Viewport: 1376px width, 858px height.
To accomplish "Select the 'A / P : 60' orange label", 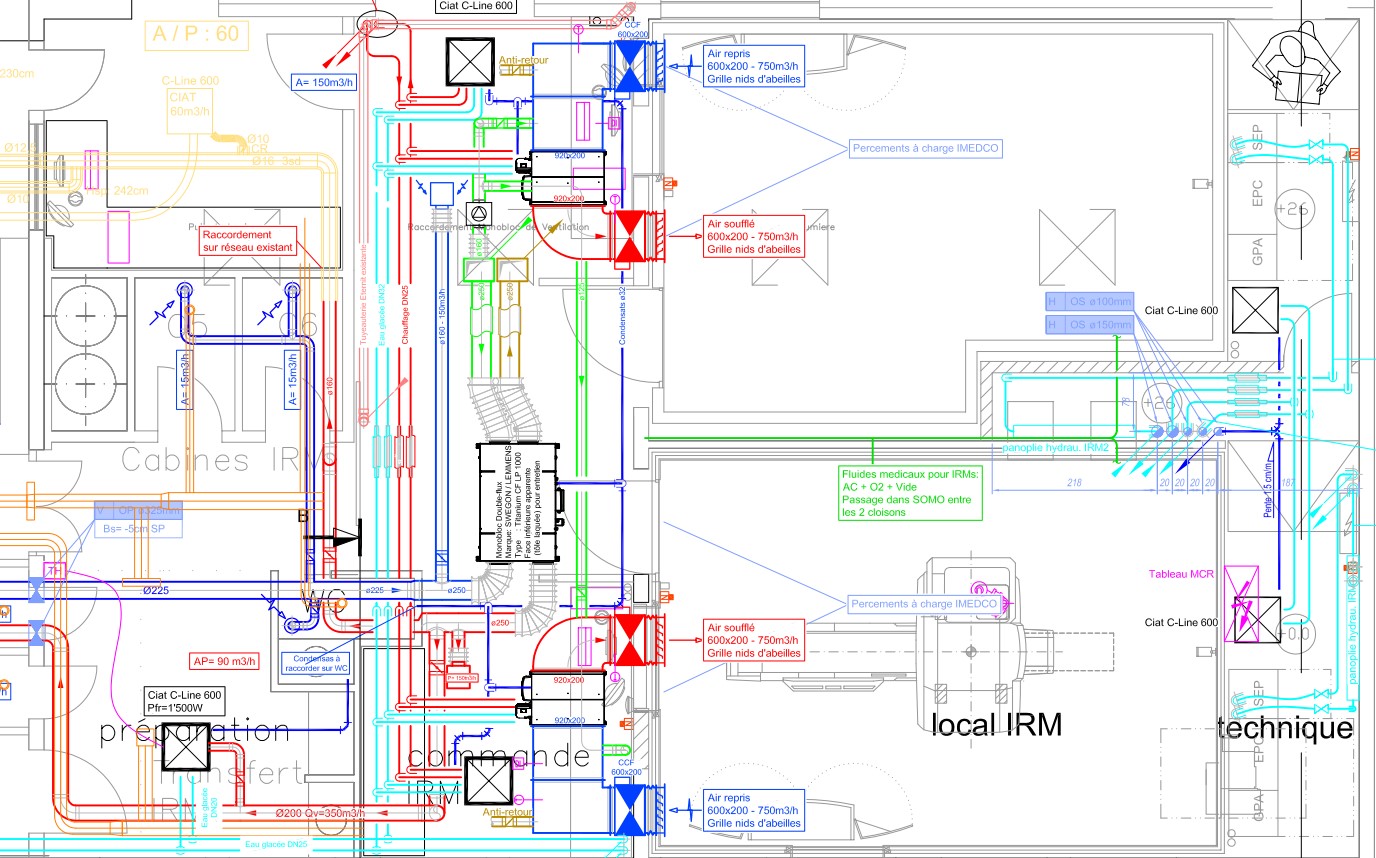I will pos(196,35).
